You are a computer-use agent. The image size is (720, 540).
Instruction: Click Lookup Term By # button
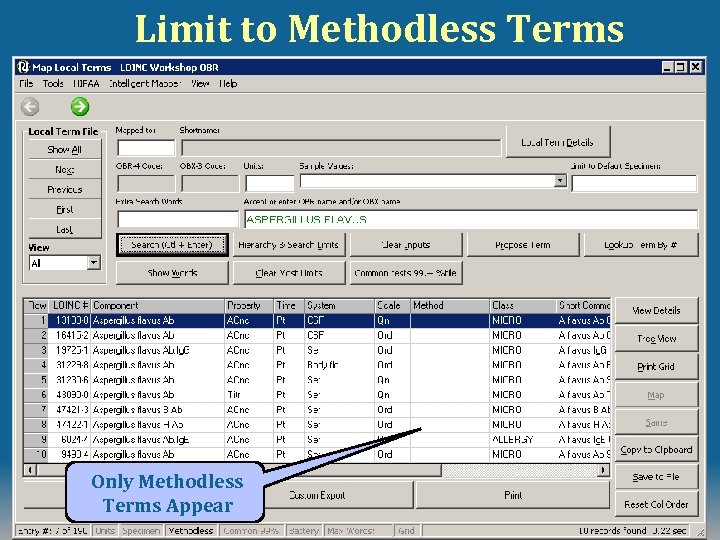641,245
